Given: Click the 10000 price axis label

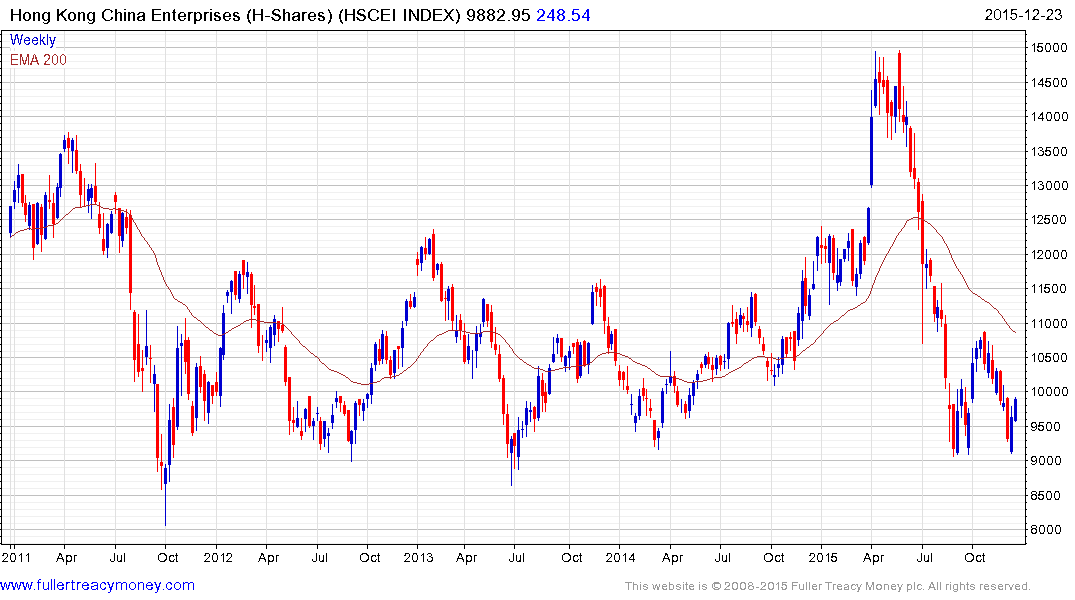Looking at the screenshot, I should (x=1047, y=392).
